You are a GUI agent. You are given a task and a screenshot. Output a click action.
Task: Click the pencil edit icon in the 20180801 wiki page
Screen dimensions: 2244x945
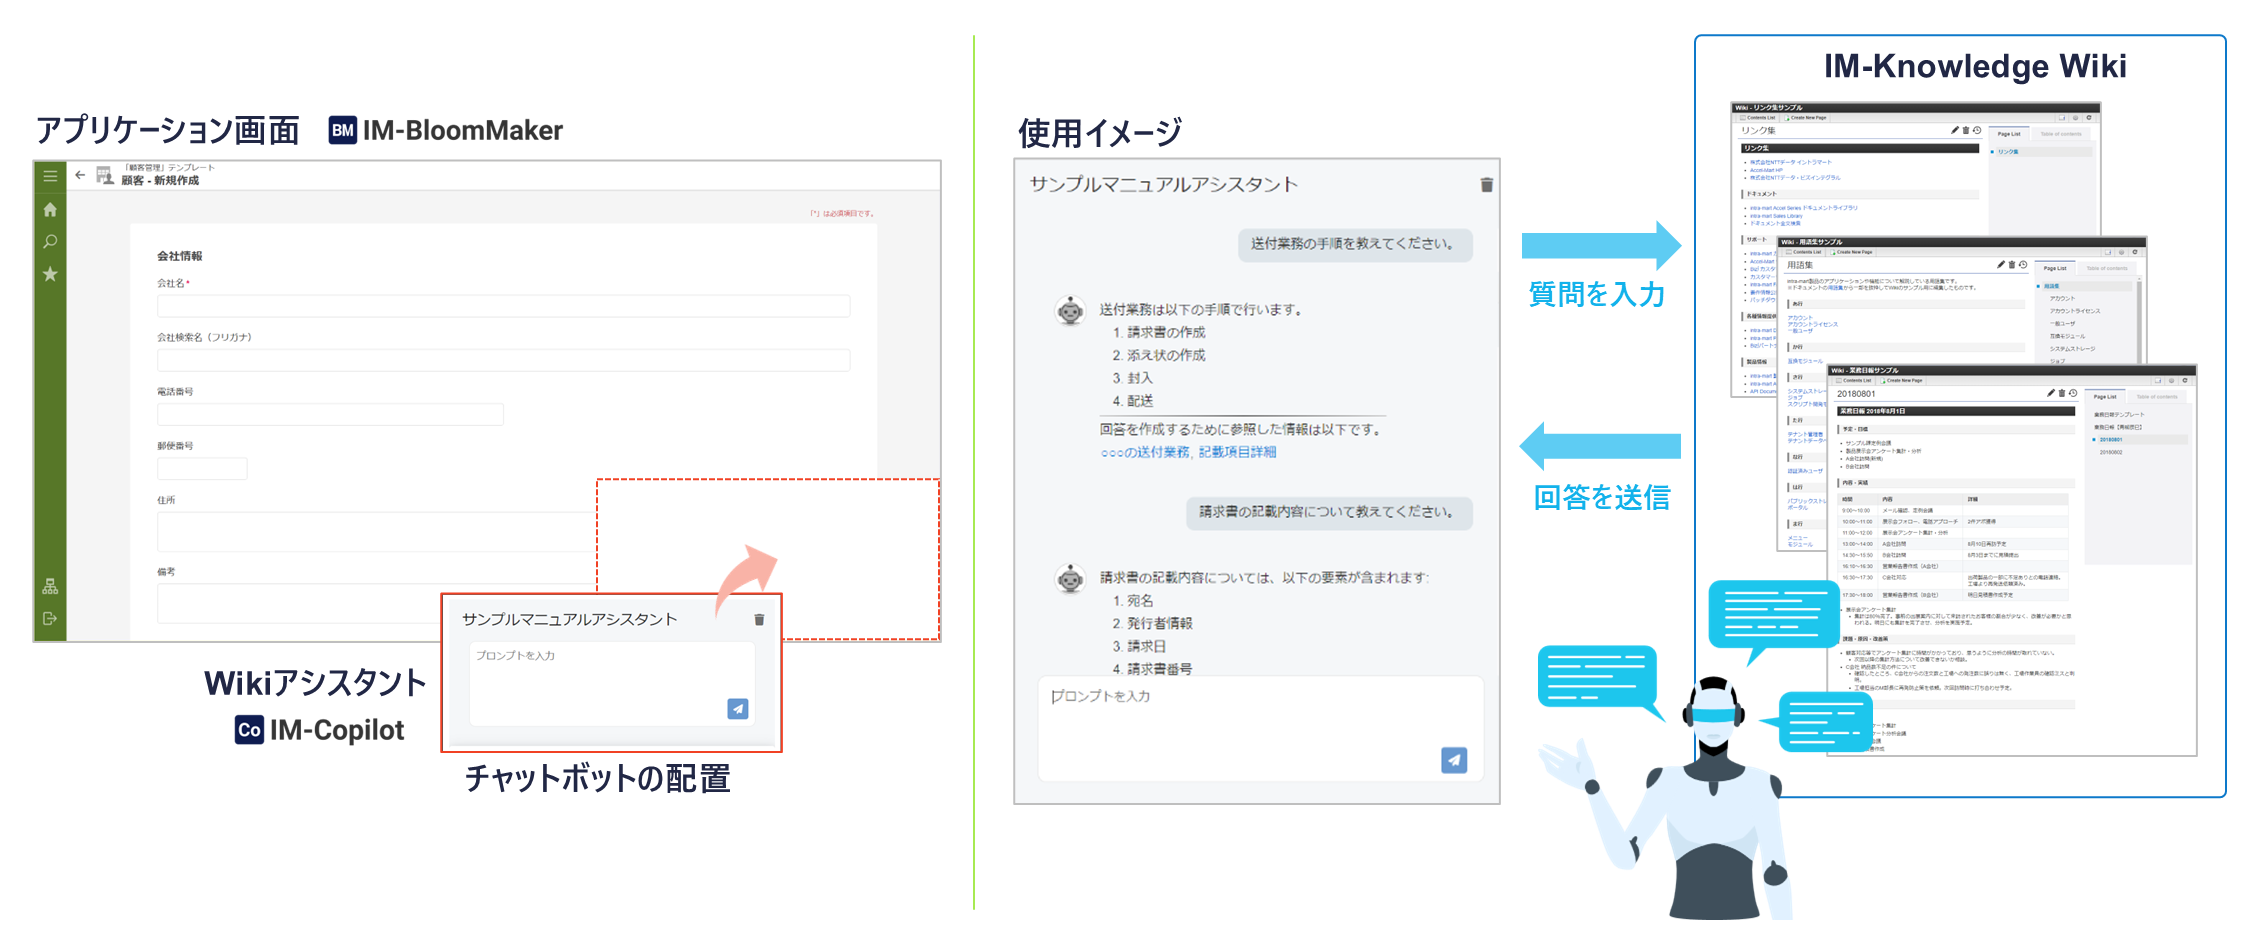point(2051,393)
